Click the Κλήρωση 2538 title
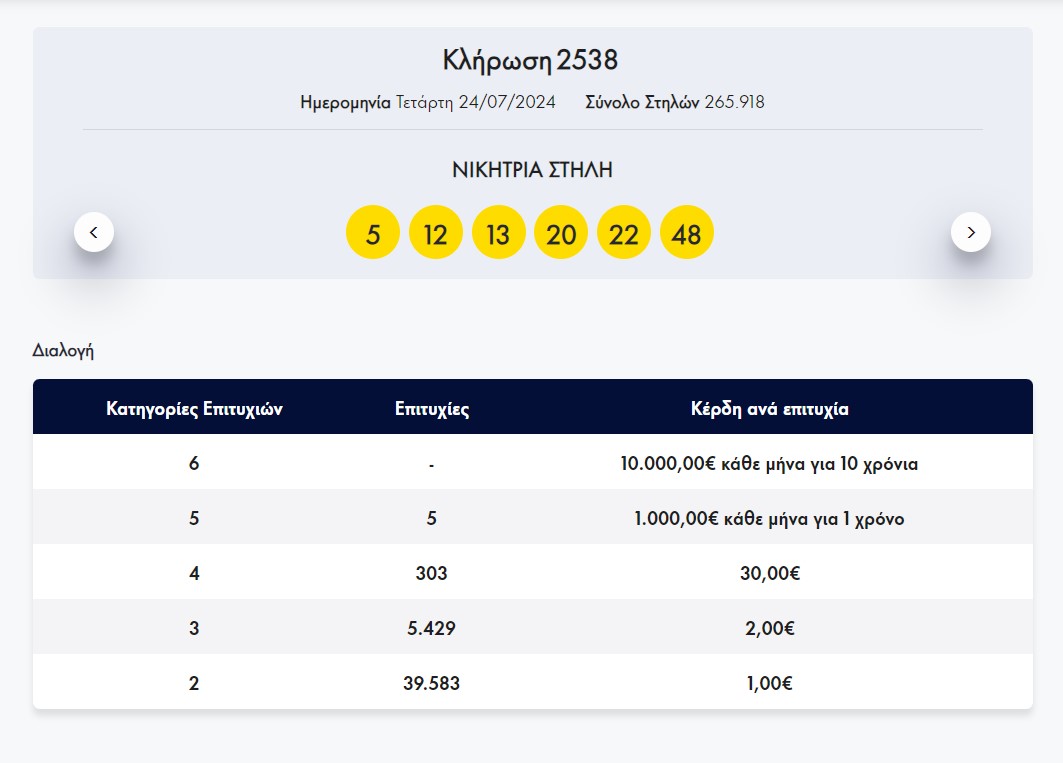This screenshot has width=1063, height=763. [531, 60]
